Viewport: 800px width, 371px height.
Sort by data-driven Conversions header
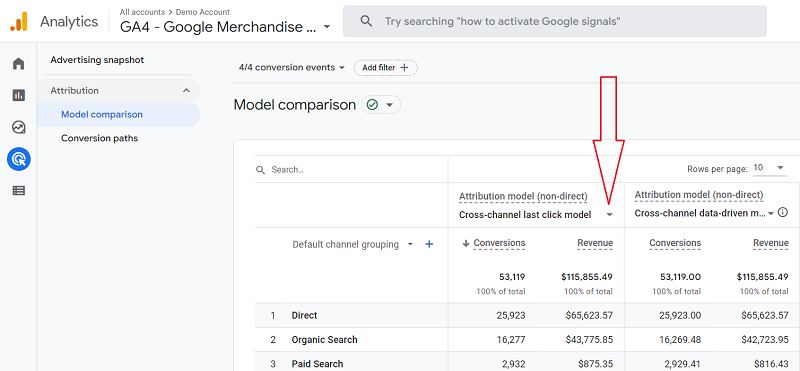(675, 243)
